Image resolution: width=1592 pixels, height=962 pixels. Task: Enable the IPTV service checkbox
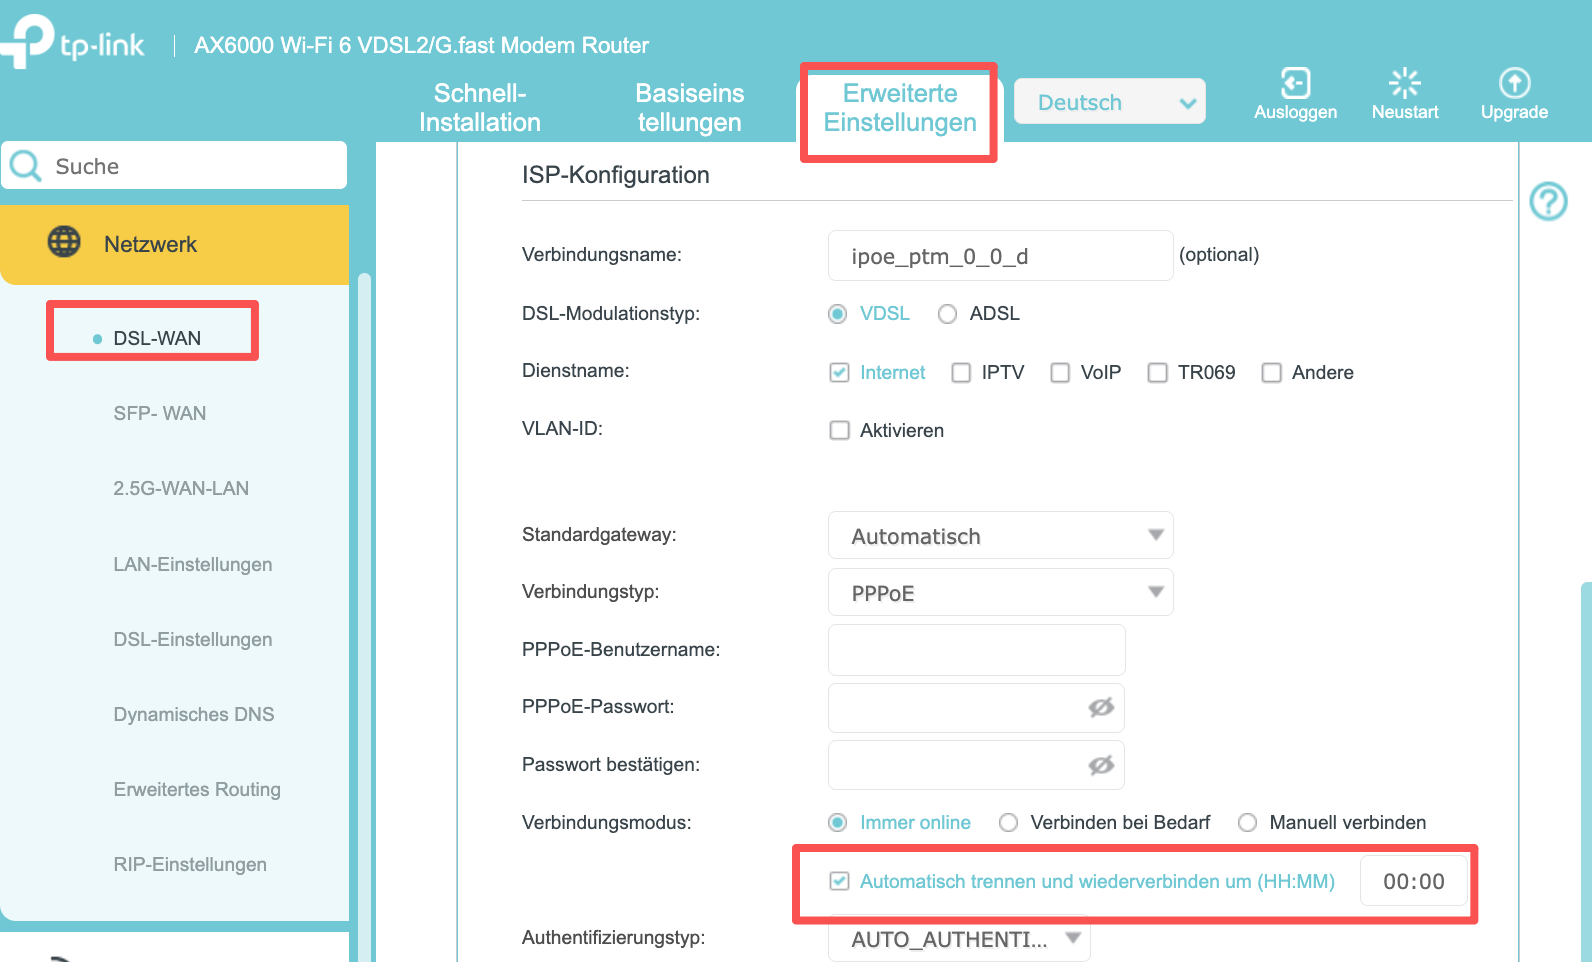(x=961, y=373)
